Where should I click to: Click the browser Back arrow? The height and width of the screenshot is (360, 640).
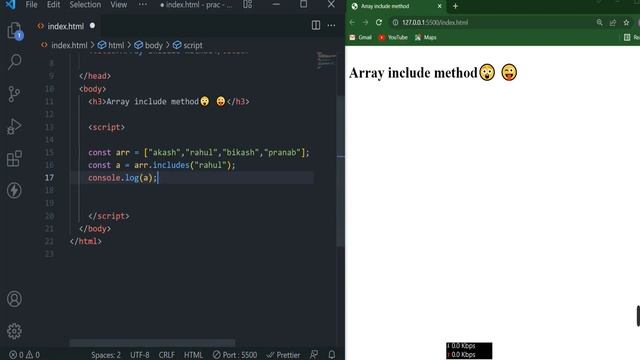click(352, 22)
